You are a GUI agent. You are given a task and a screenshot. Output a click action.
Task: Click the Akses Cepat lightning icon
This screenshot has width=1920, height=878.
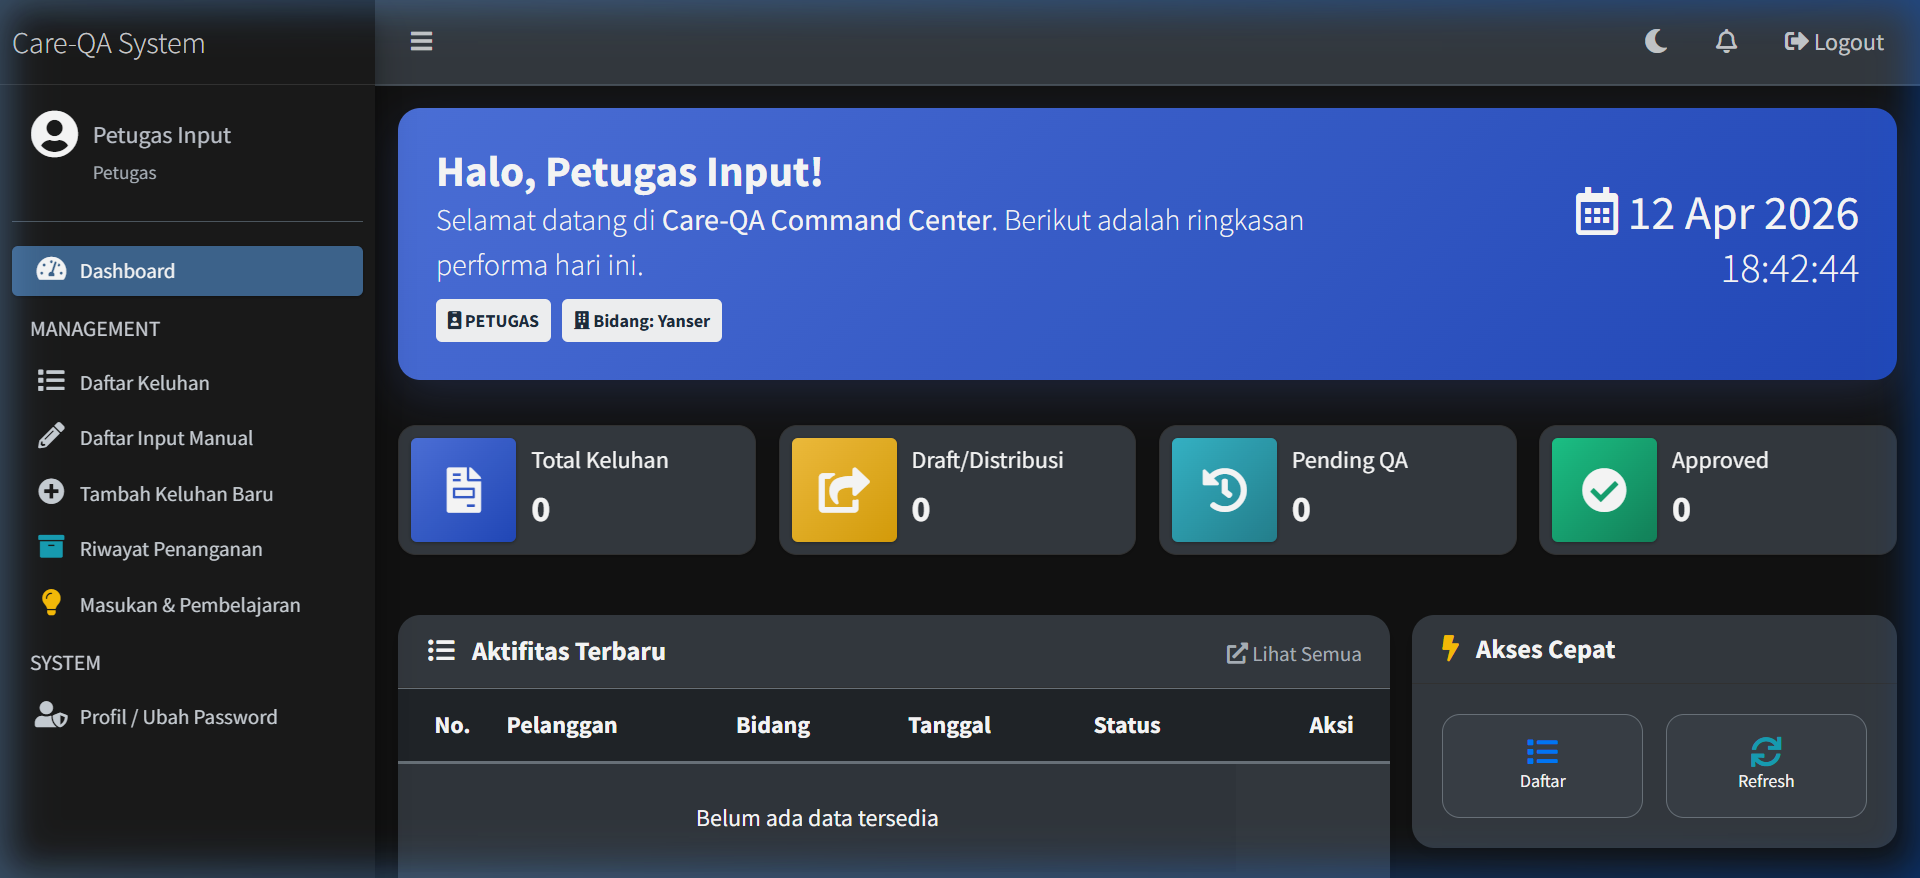[1450, 648]
